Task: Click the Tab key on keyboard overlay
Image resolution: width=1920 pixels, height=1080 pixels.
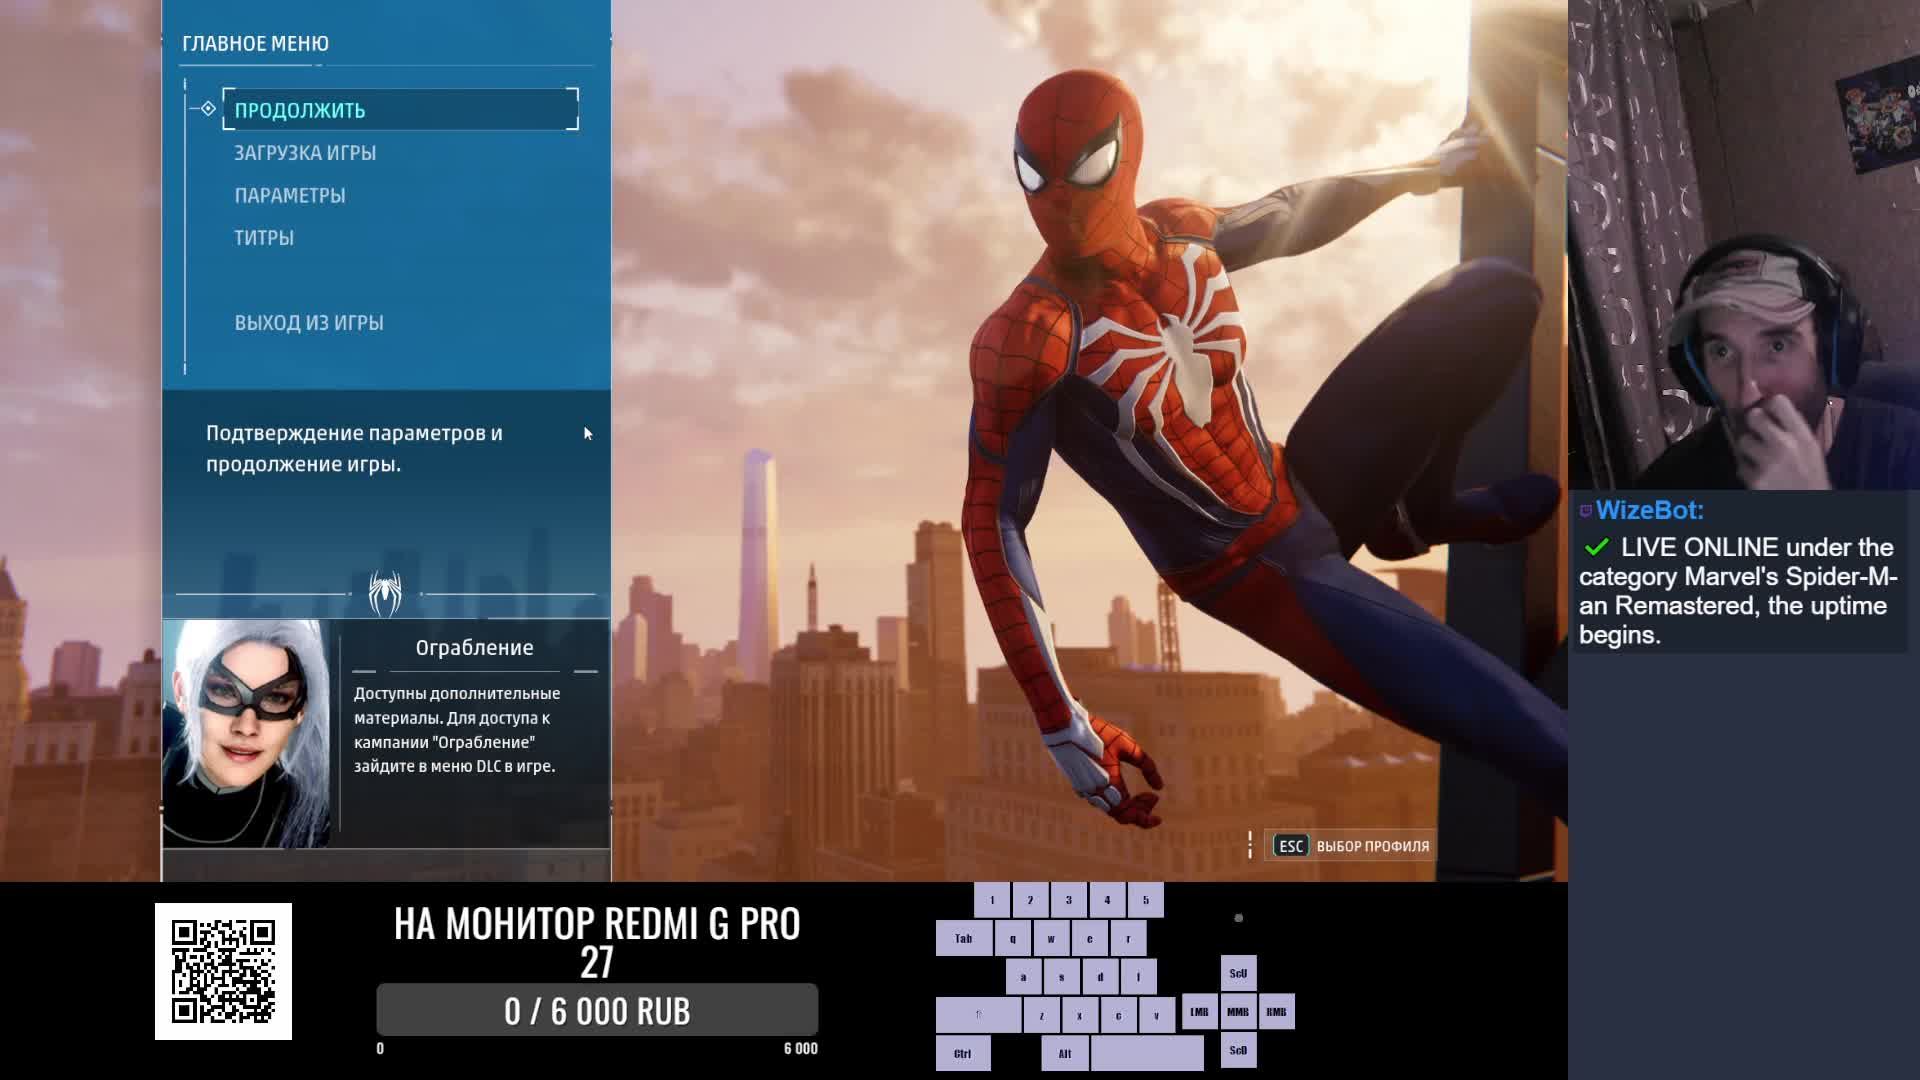Action: tap(963, 938)
